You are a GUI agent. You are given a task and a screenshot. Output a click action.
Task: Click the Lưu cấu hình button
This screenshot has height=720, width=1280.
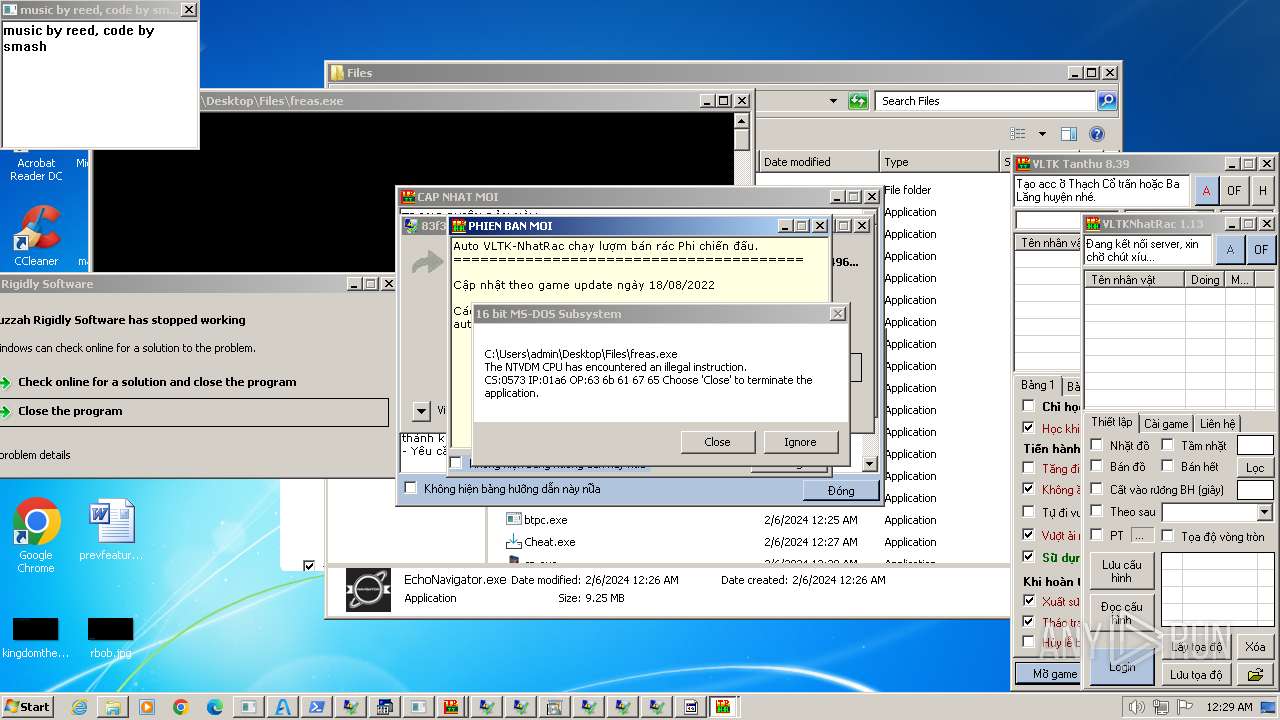pyautogui.click(x=1122, y=571)
